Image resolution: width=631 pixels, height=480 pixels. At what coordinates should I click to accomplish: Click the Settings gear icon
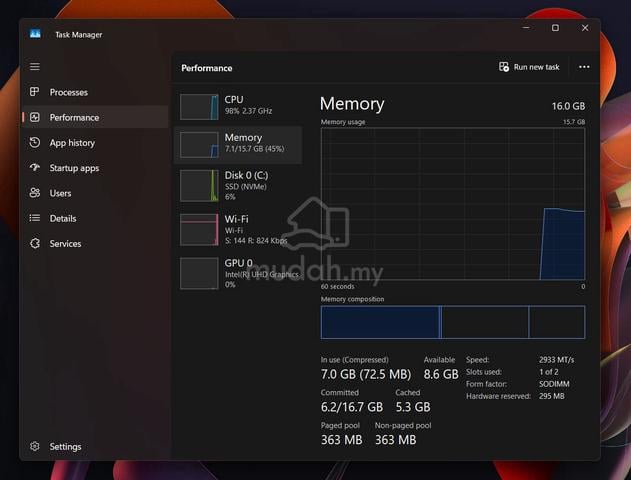35,446
